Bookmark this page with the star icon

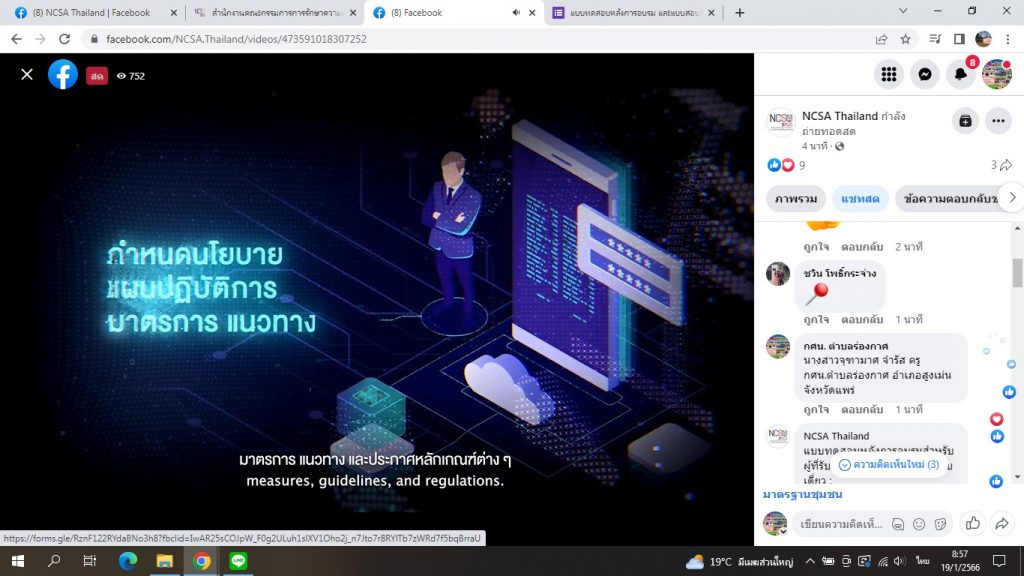[905, 40]
